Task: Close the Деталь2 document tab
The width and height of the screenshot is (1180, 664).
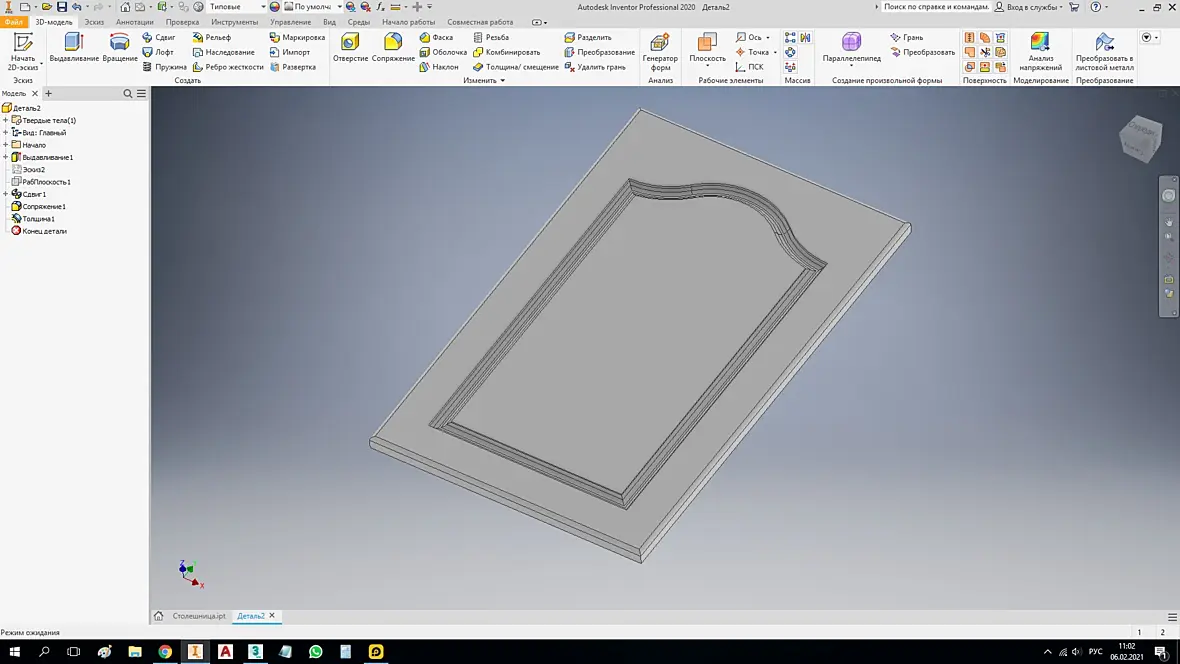Action: coord(272,616)
